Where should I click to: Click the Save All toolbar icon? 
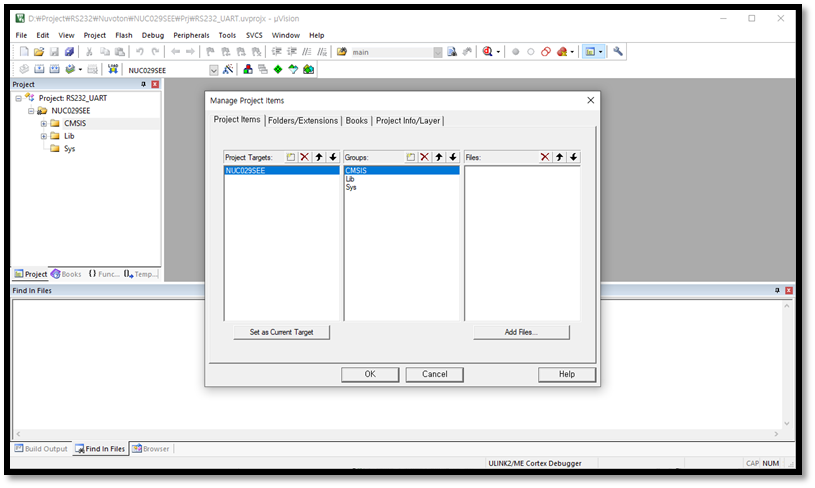69,51
